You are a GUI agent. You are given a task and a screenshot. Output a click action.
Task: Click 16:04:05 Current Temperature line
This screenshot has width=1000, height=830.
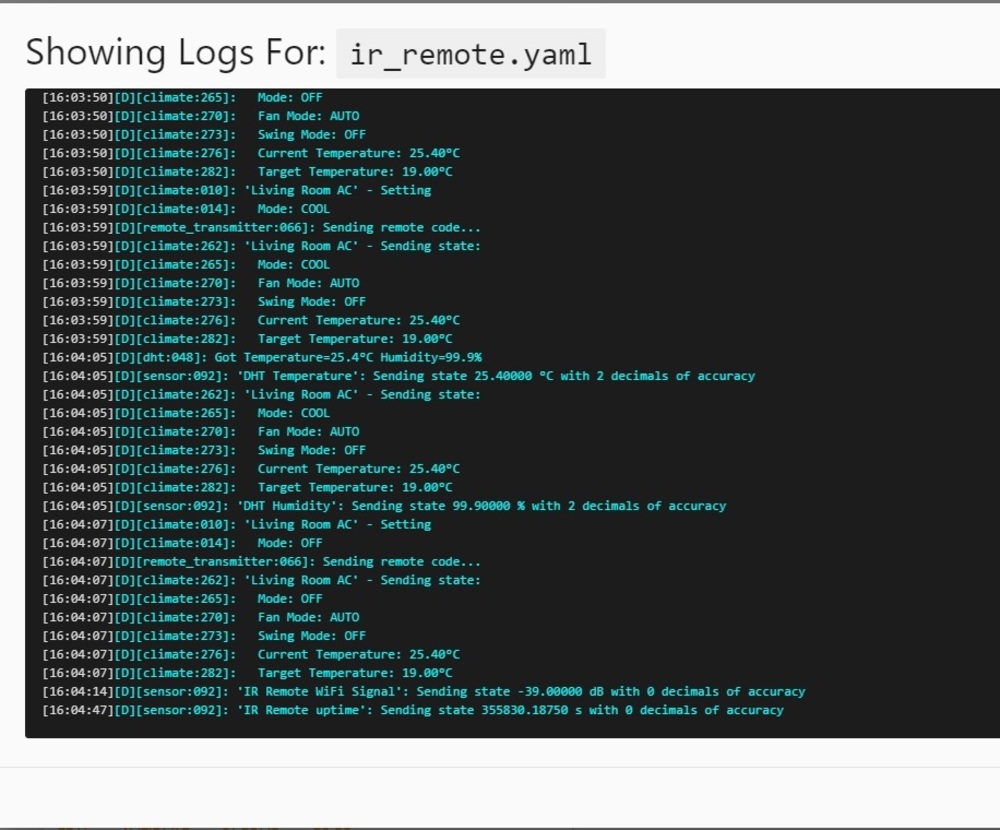[251, 468]
